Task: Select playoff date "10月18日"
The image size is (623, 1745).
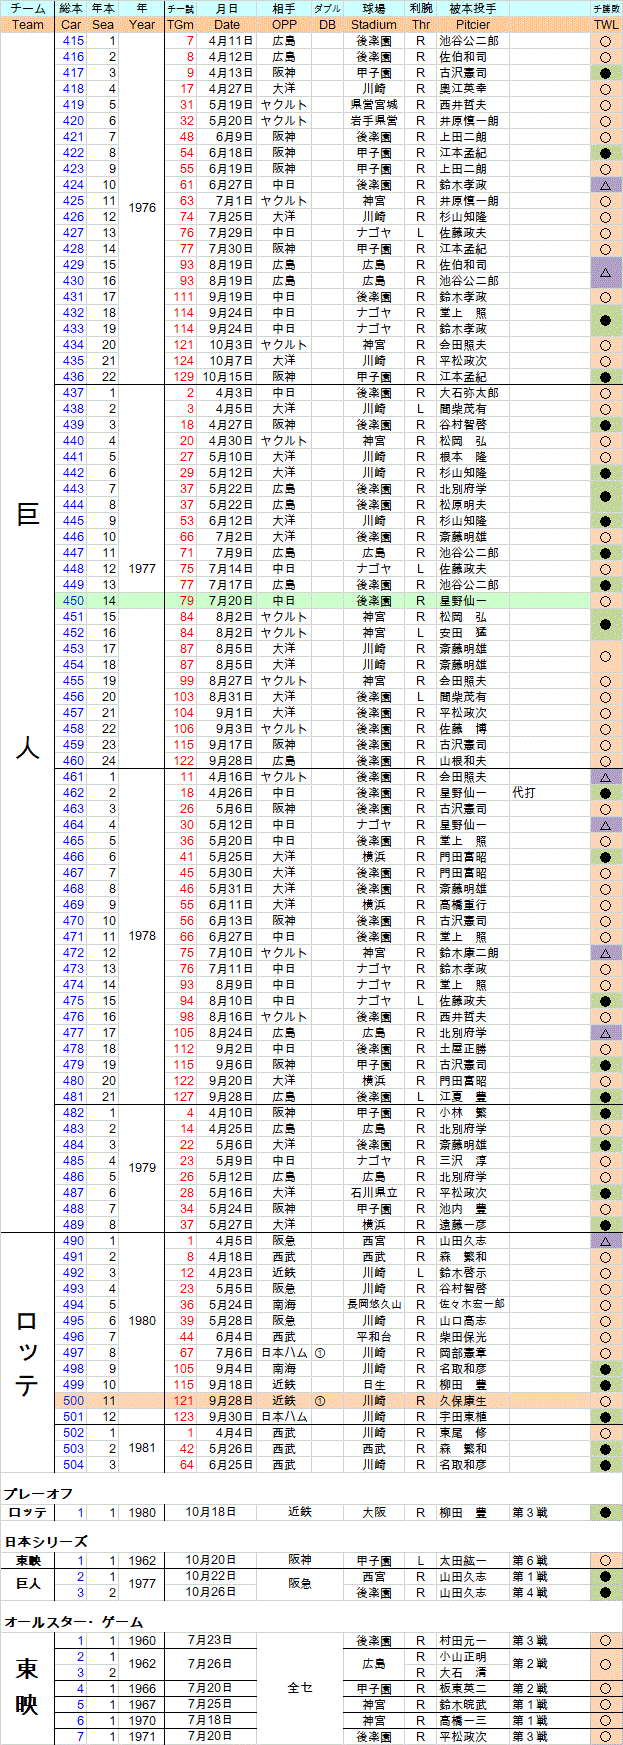Action: pyautogui.click(x=211, y=1513)
